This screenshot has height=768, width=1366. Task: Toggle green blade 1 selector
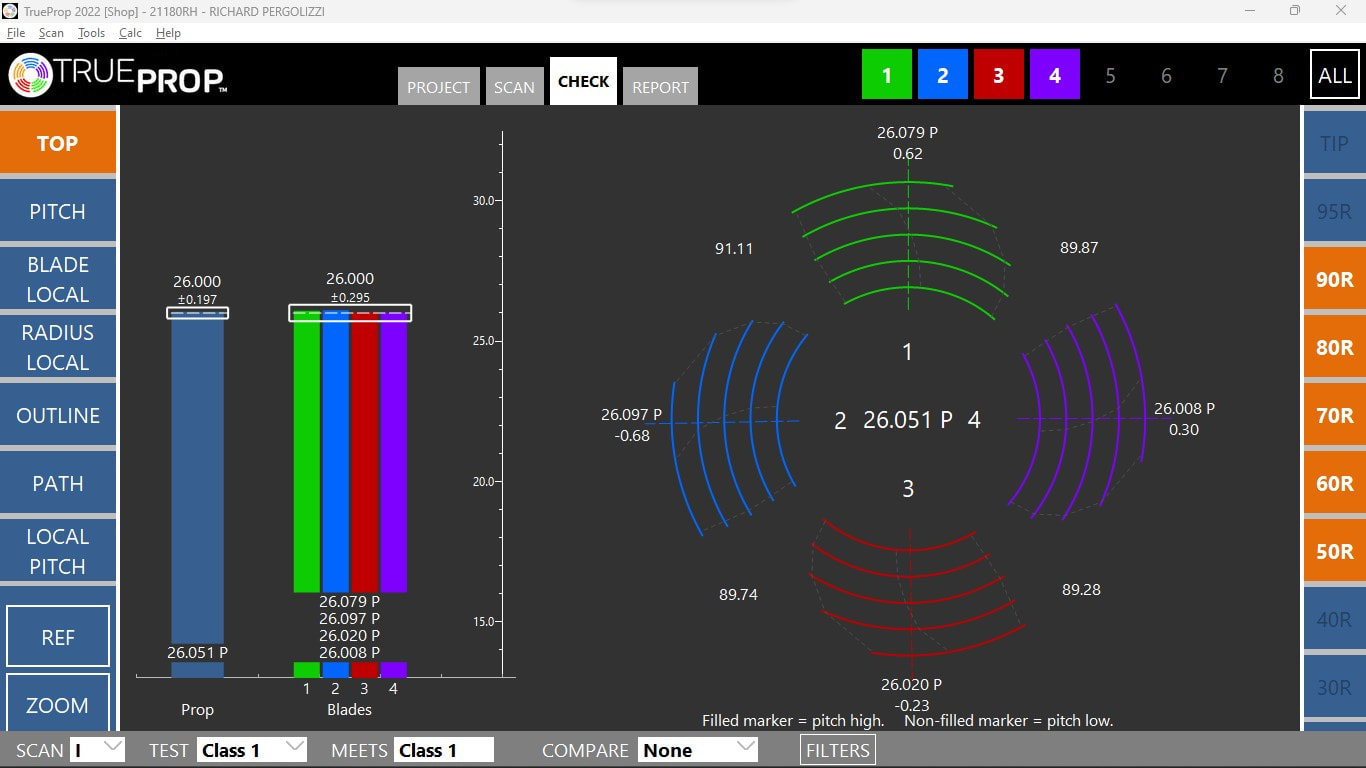886,75
